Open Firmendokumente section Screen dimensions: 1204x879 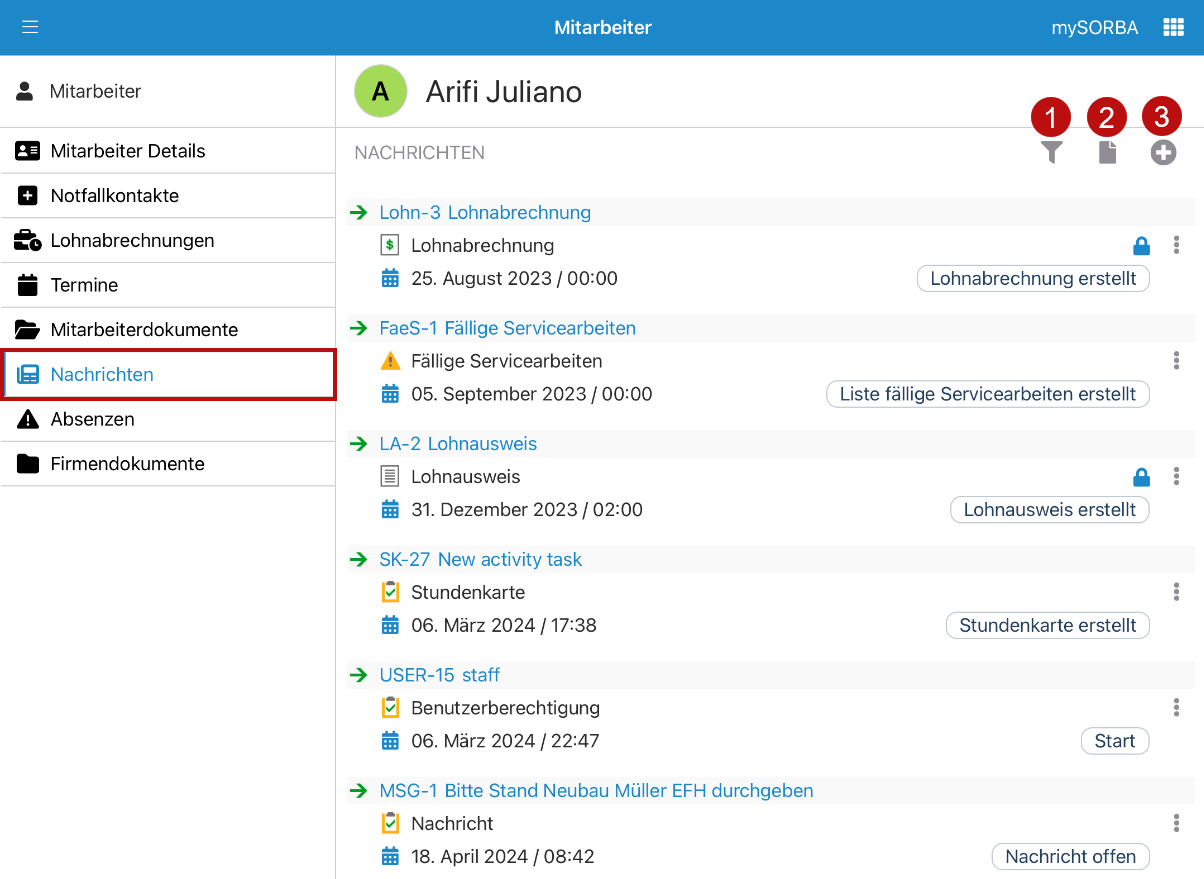pos(168,464)
